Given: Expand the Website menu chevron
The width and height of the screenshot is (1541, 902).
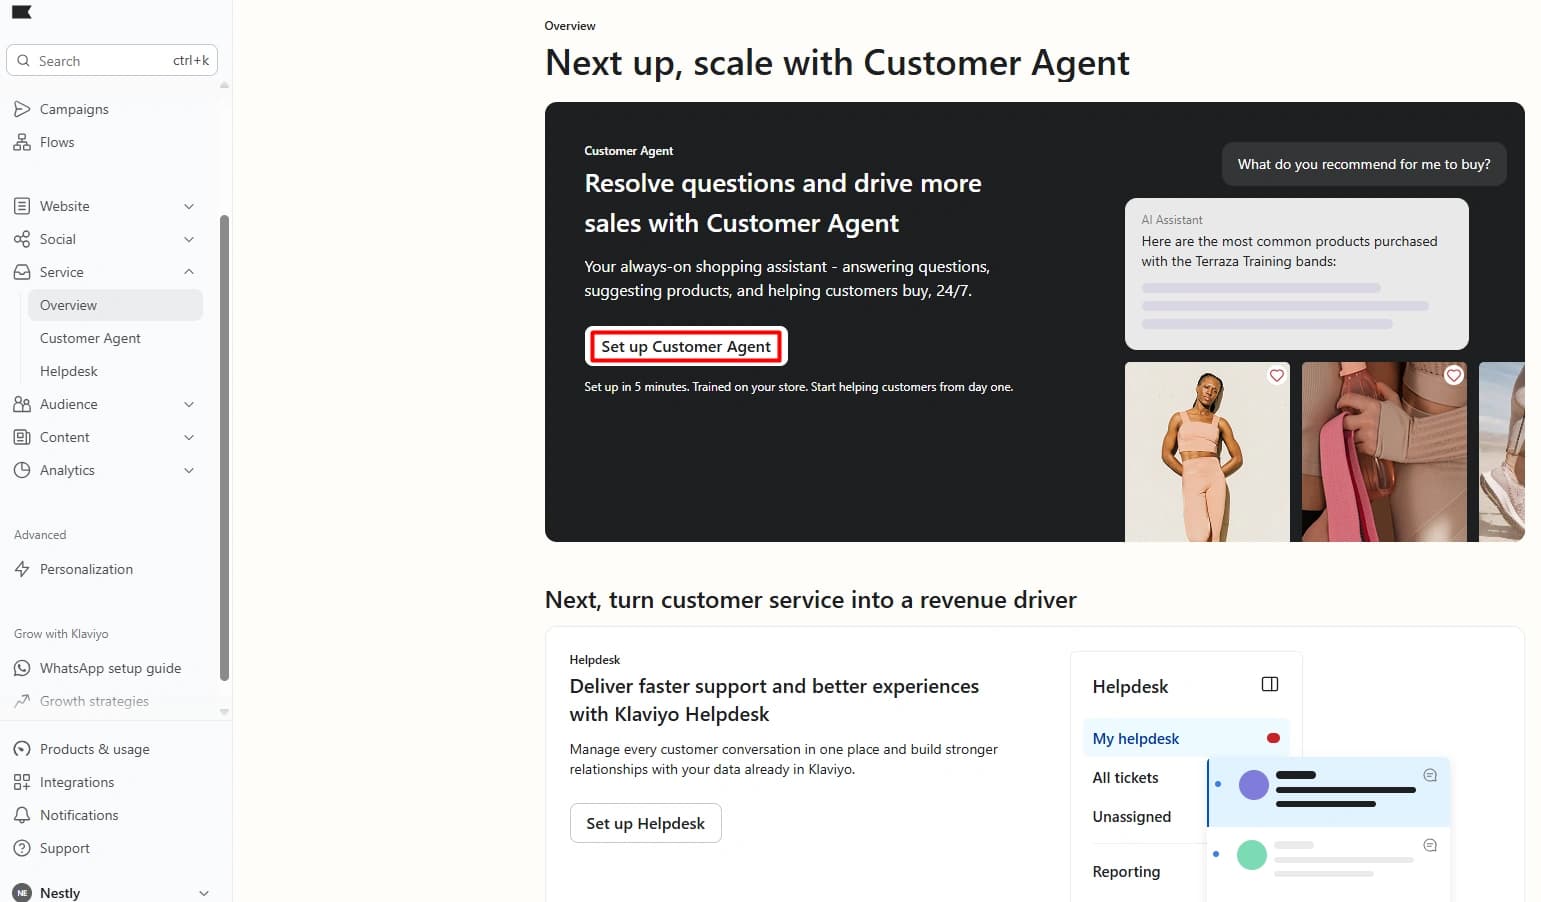Looking at the screenshot, I should coord(189,206).
